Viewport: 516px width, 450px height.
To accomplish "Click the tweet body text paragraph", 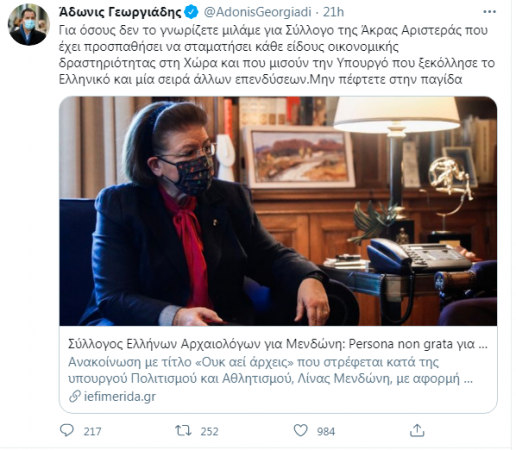I will (x=277, y=55).
